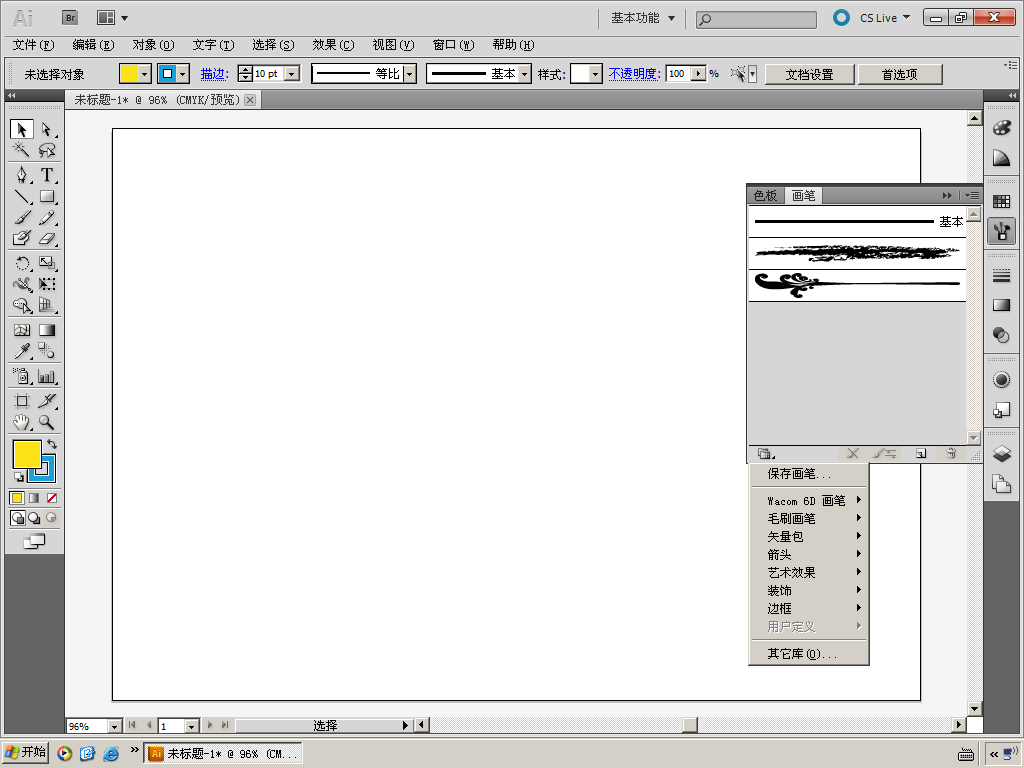Click the yellow fill swatch in toolbox

click(x=27, y=454)
